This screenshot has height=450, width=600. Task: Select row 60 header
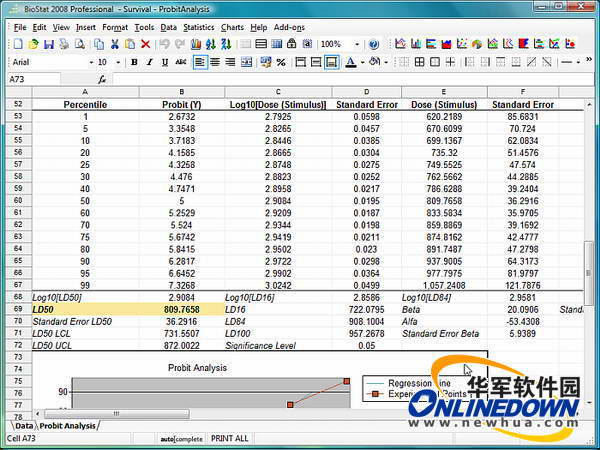pyautogui.click(x=18, y=201)
